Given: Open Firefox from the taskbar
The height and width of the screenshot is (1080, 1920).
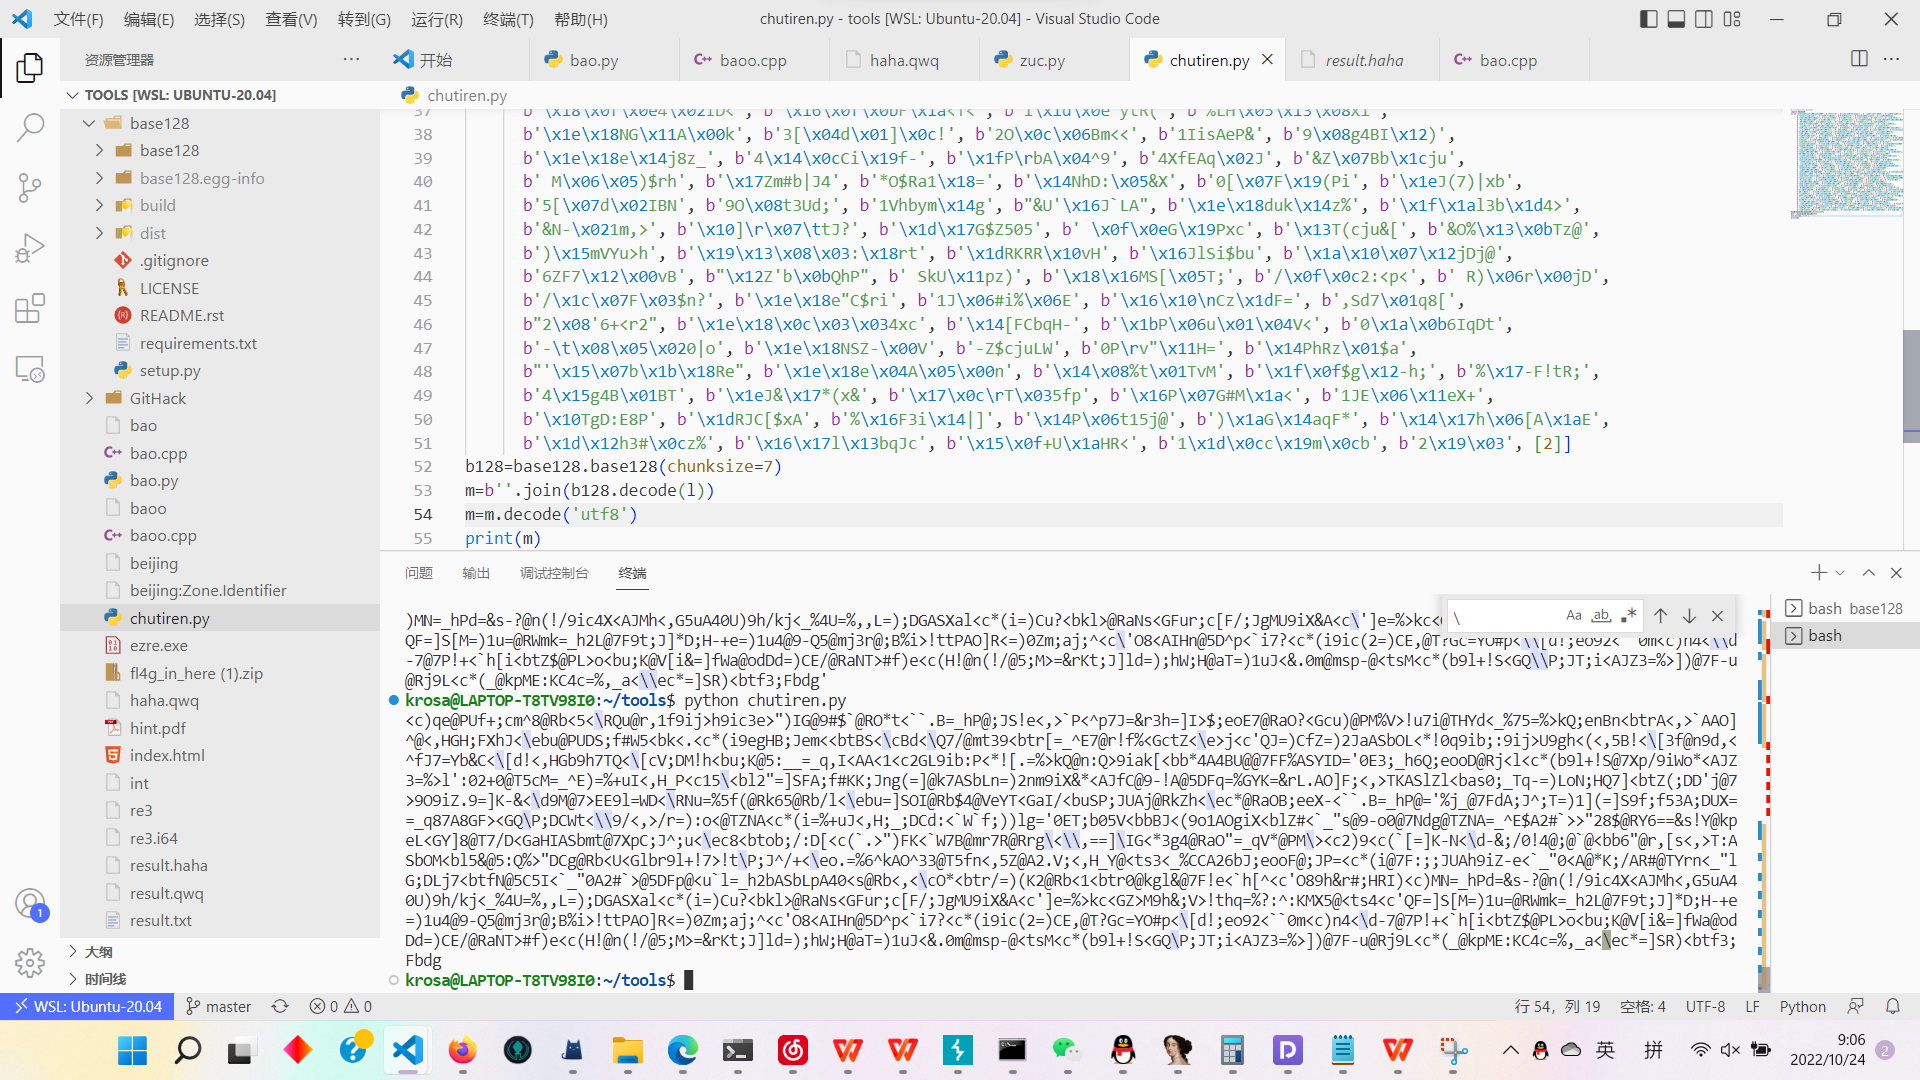Looking at the screenshot, I should coord(462,1050).
